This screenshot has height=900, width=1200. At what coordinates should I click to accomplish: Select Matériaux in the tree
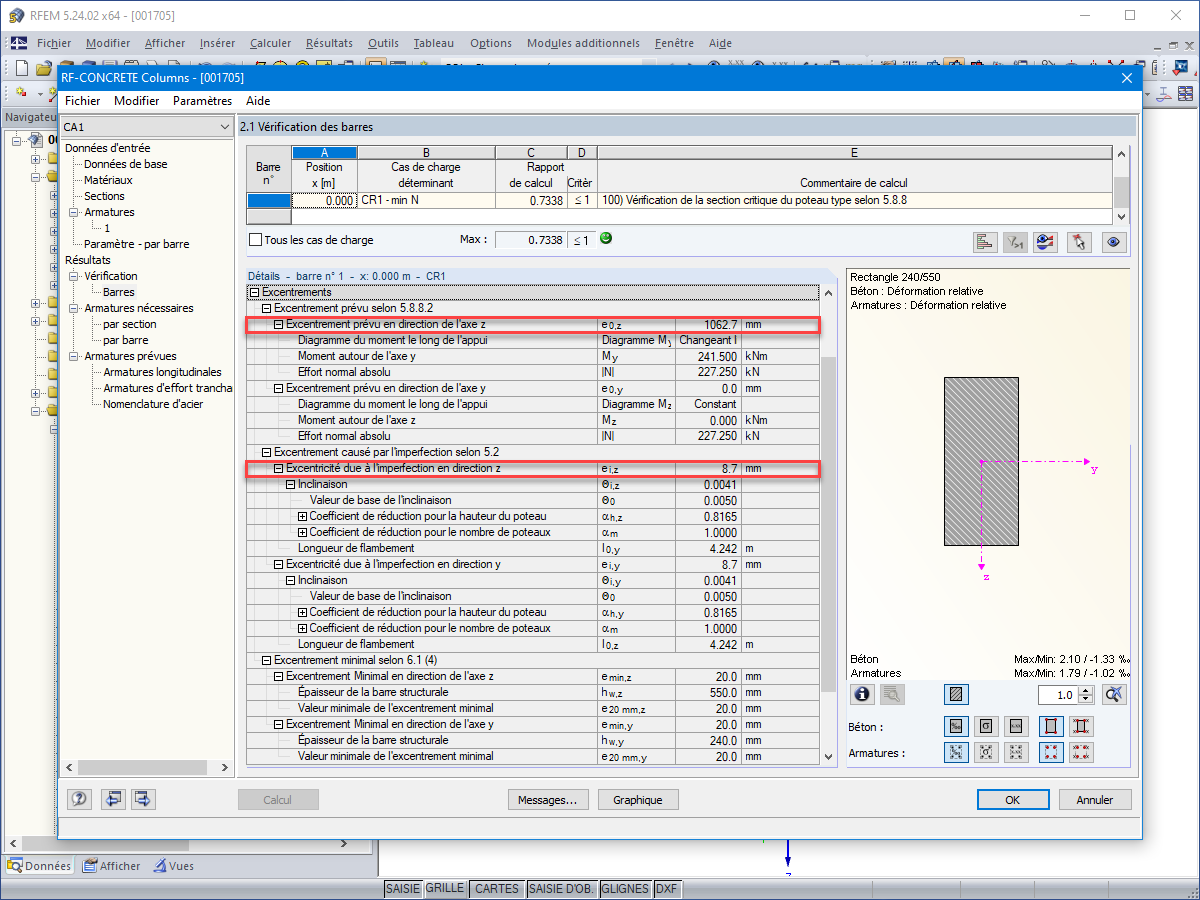[x=108, y=180]
